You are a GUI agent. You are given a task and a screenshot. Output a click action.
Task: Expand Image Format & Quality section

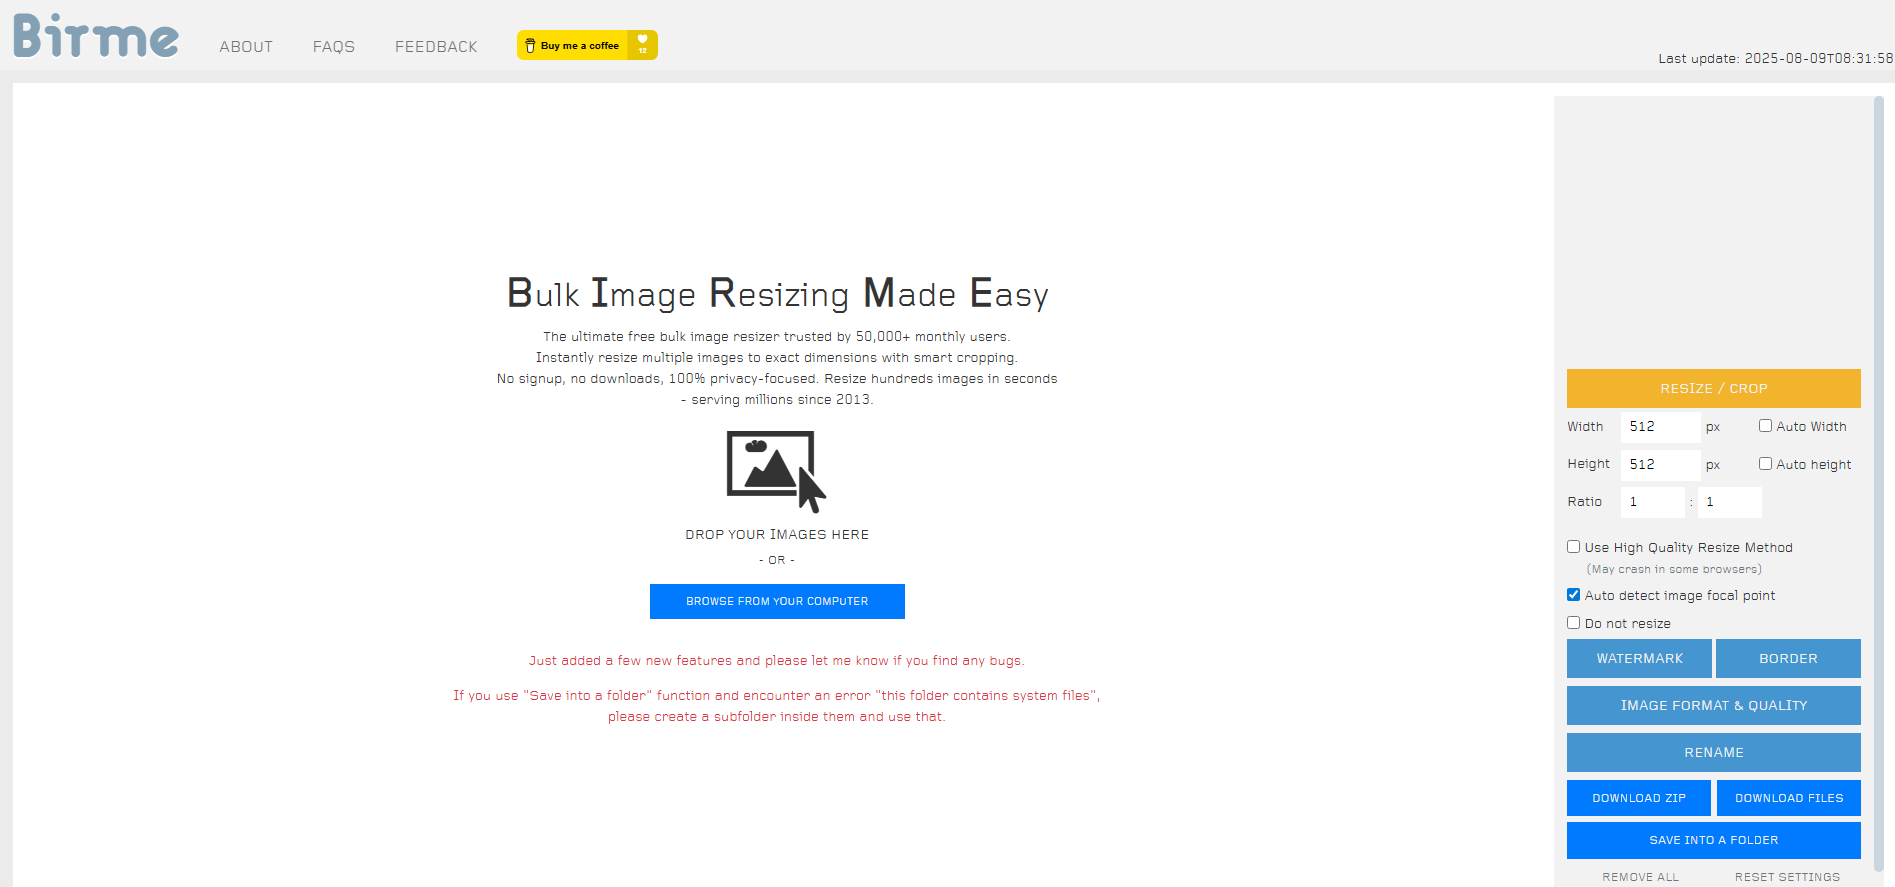click(x=1713, y=706)
